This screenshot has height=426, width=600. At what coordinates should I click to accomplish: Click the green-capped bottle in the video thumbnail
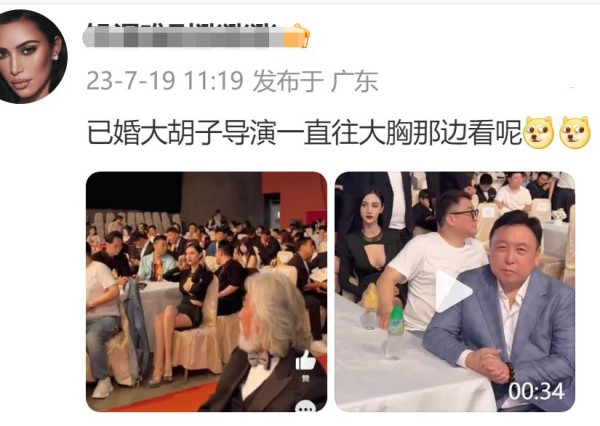click(394, 332)
